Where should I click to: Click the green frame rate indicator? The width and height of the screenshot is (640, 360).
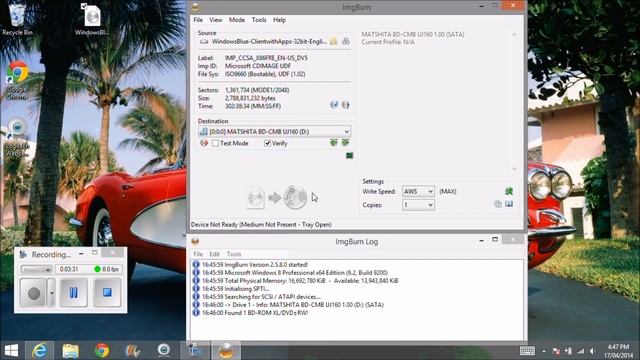coord(97,269)
